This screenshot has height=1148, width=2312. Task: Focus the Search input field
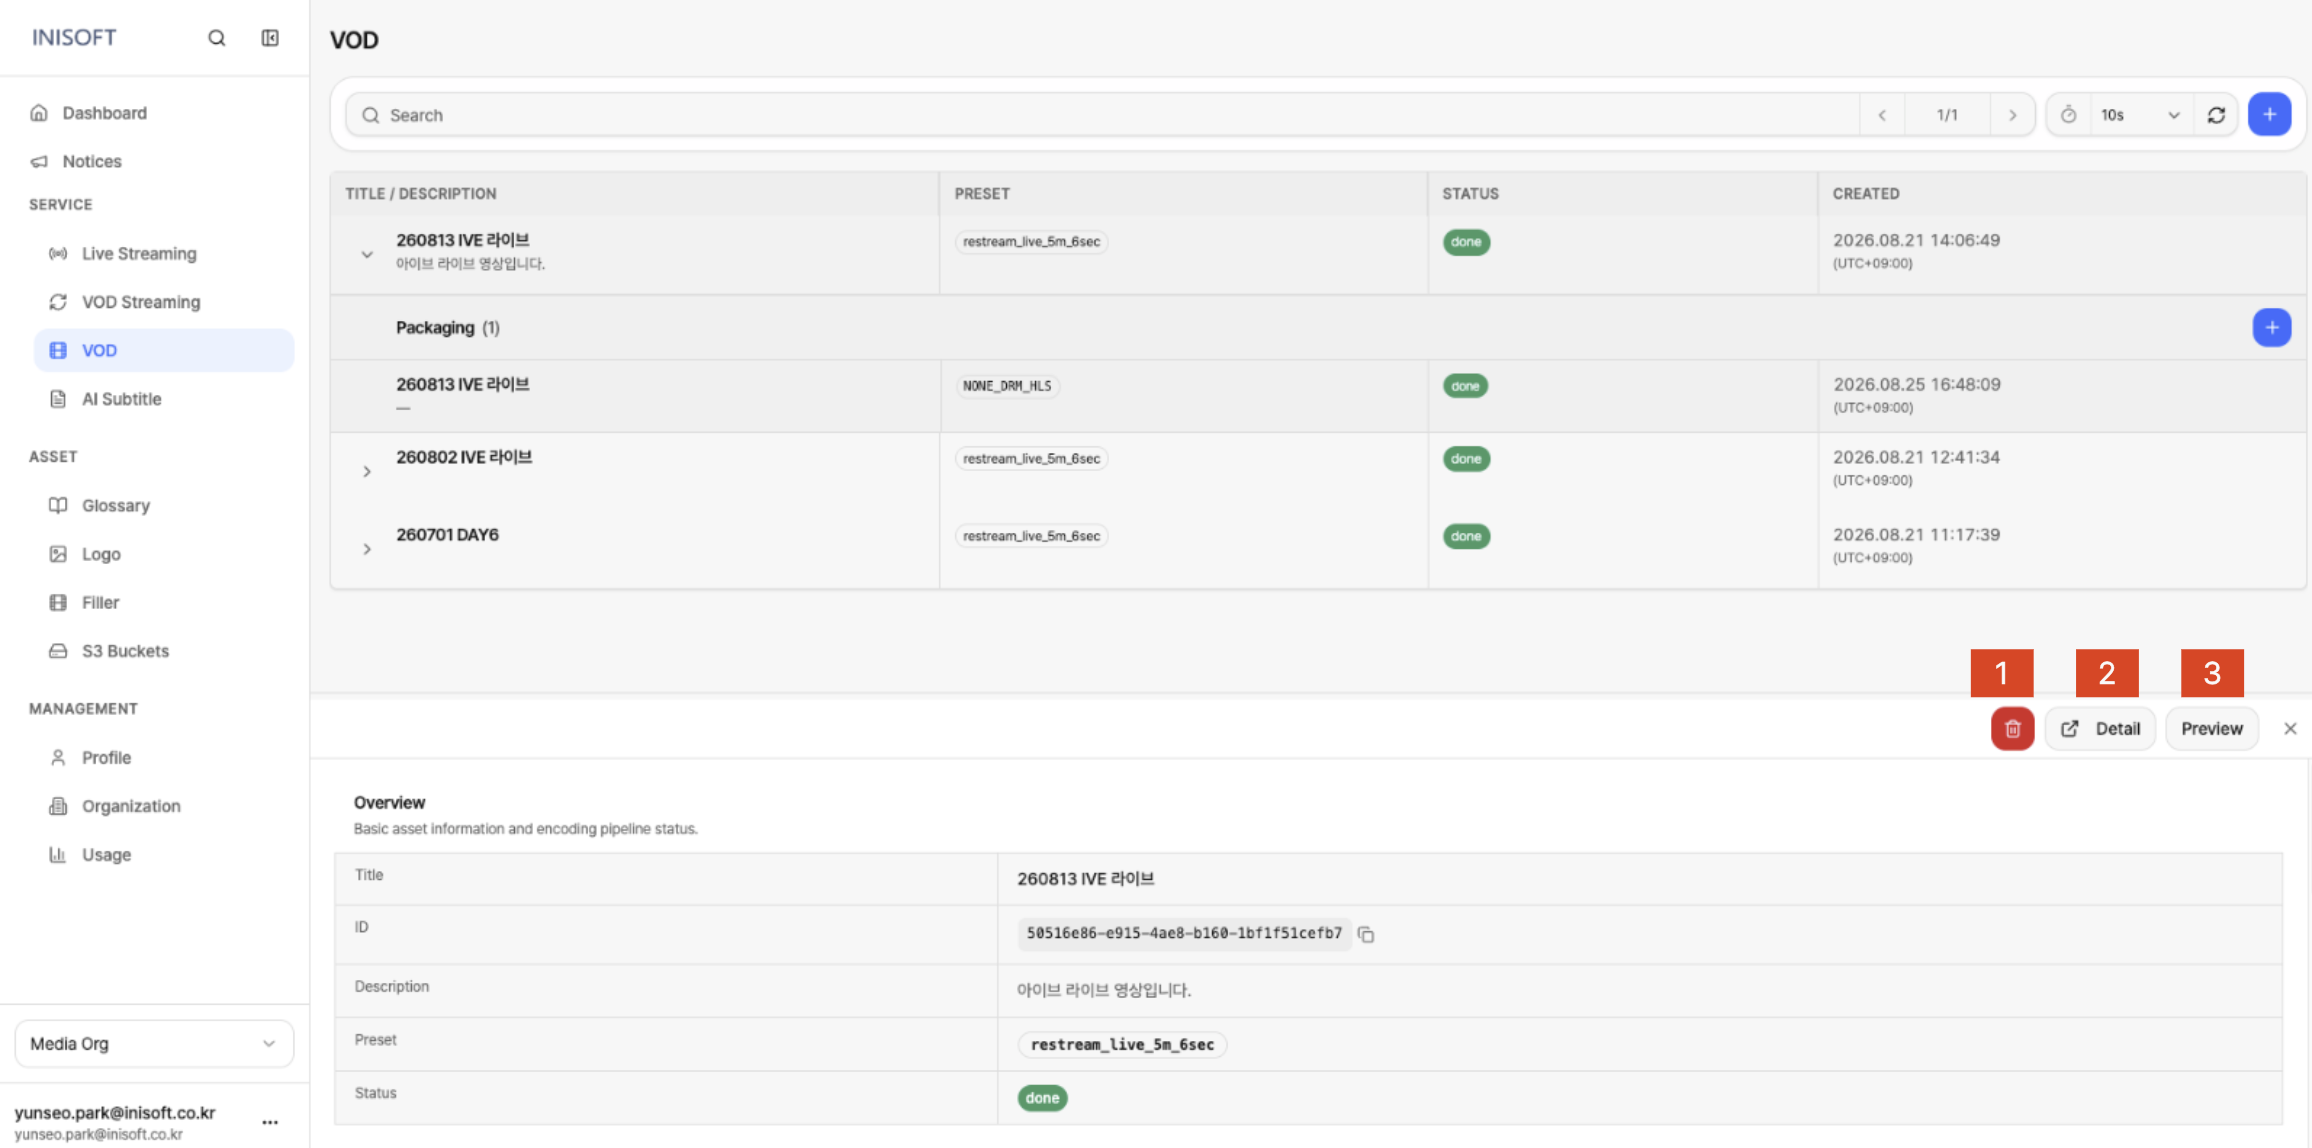coord(1102,115)
